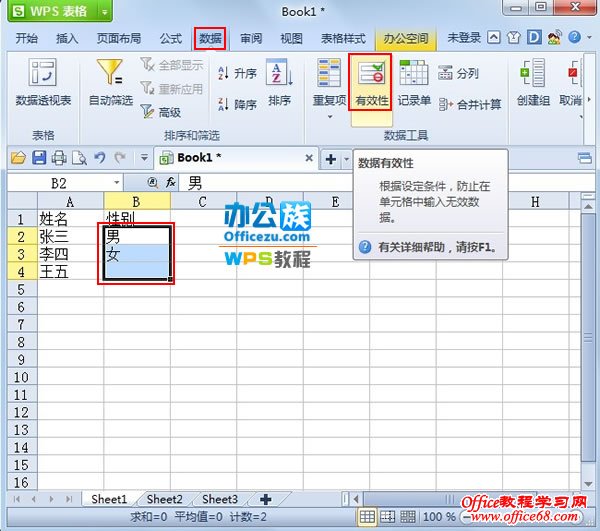Click the Name Box showing B2

point(59,182)
